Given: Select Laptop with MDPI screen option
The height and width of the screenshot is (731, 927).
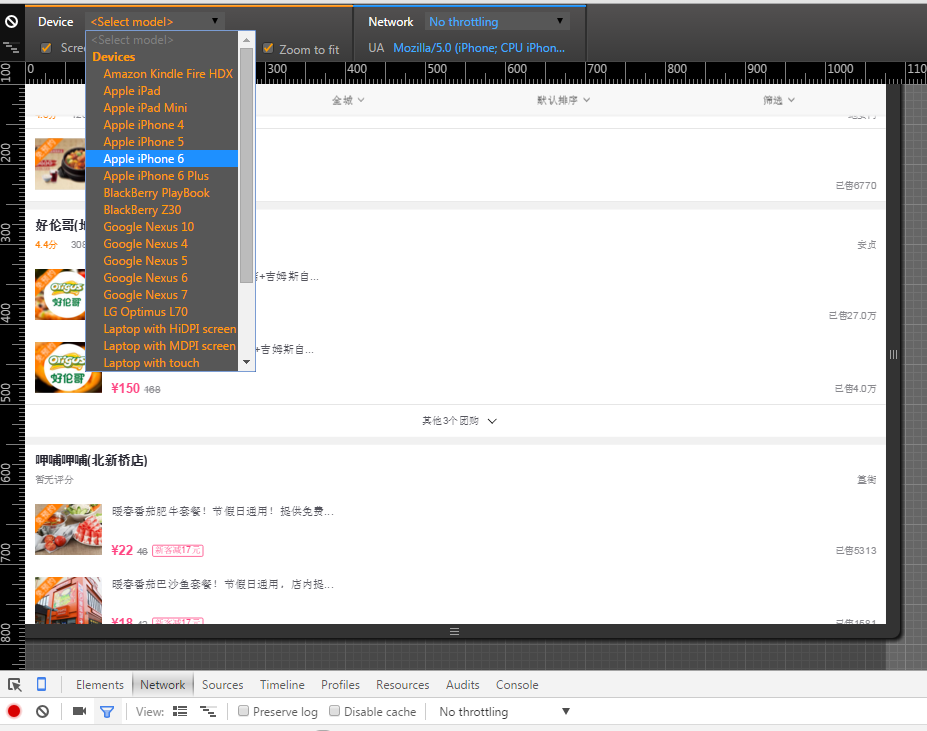Looking at the screenshot, I should (x=162, y=346).
